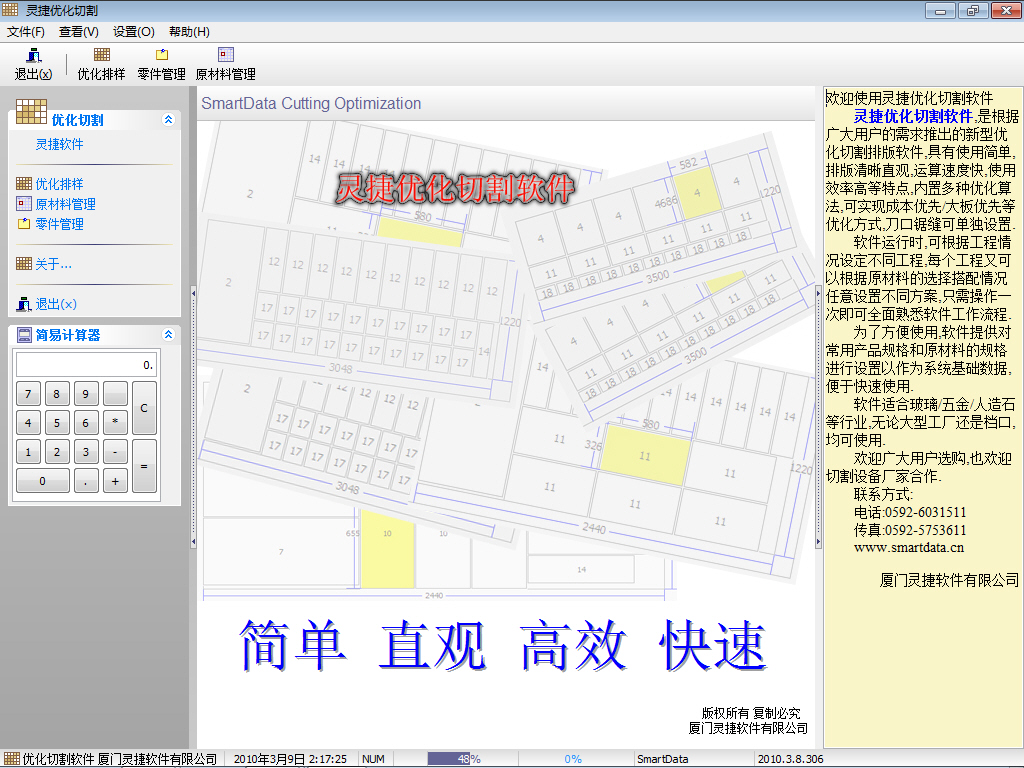Click the calculator minus key

pos(115,451)
